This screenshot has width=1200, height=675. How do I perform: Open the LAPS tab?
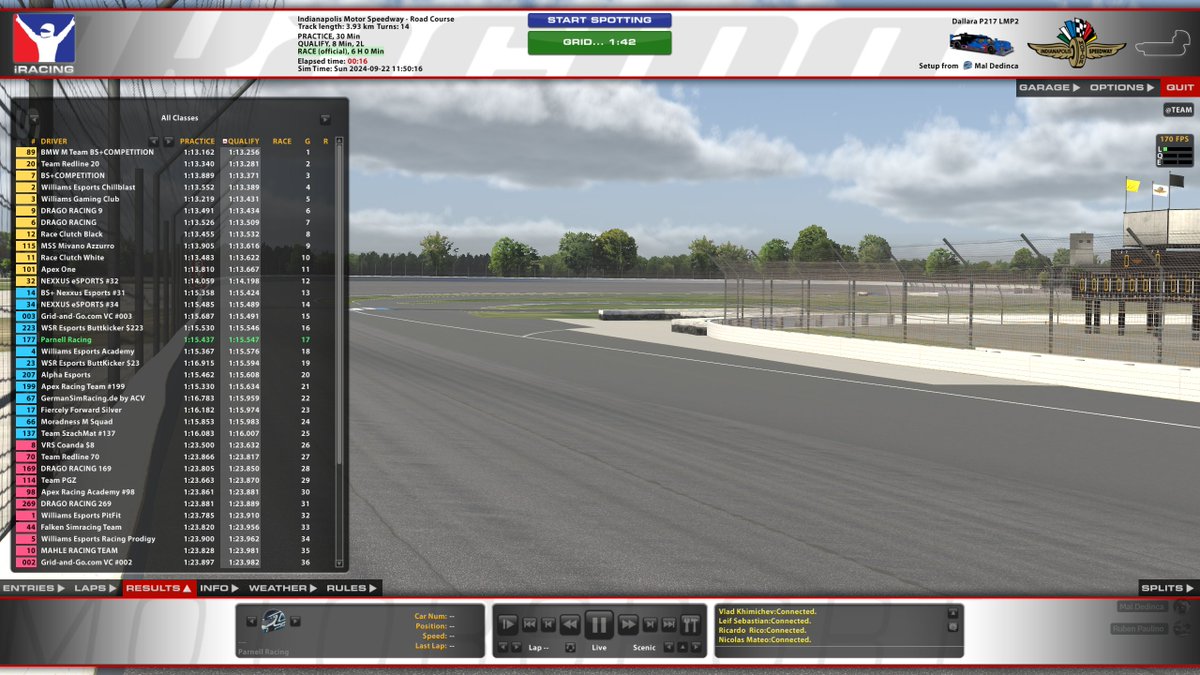94,588
